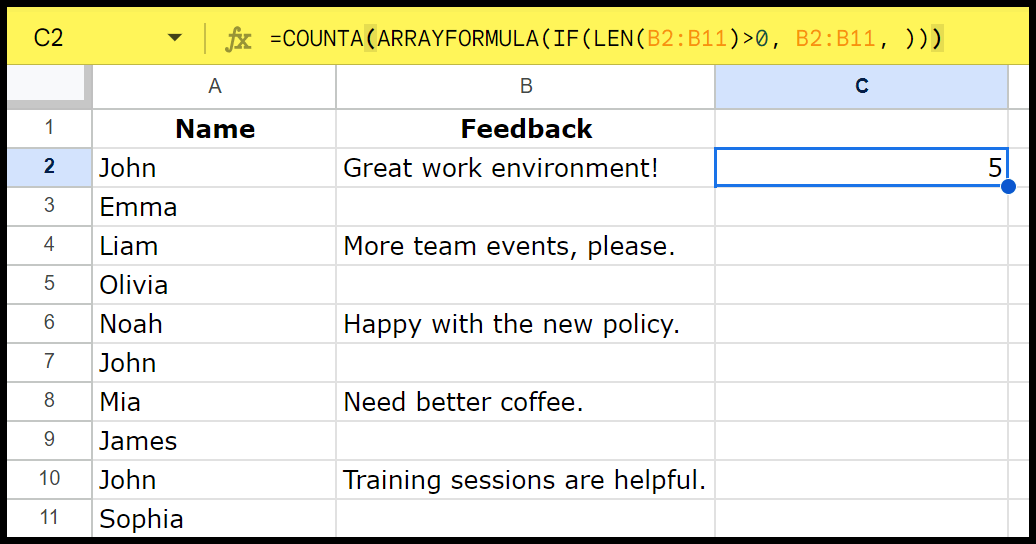Viewport: 1036px width, 544px height.
Task: Select the Feedback header cell
Action: [525, 128]
